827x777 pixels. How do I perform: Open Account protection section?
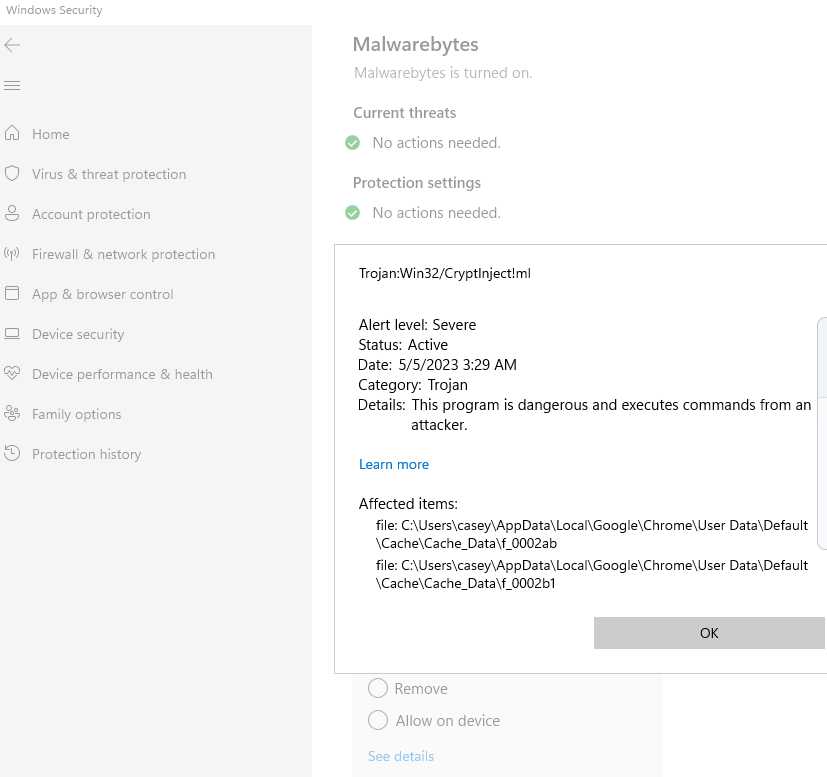point(91,214)
